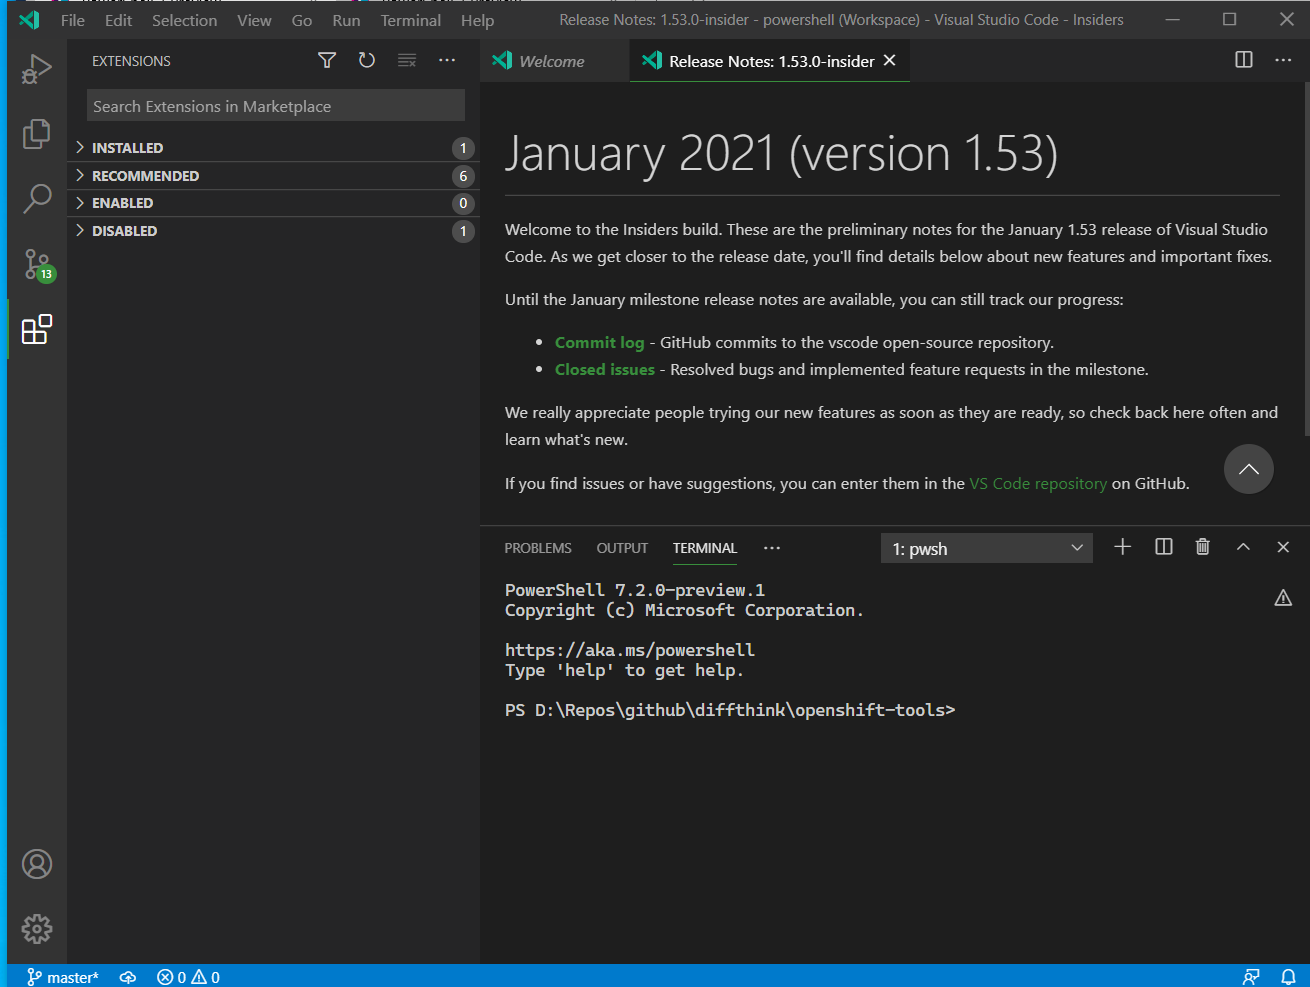
Task: Create a new terminal with plus icon
Action: tap(1122, 547)
